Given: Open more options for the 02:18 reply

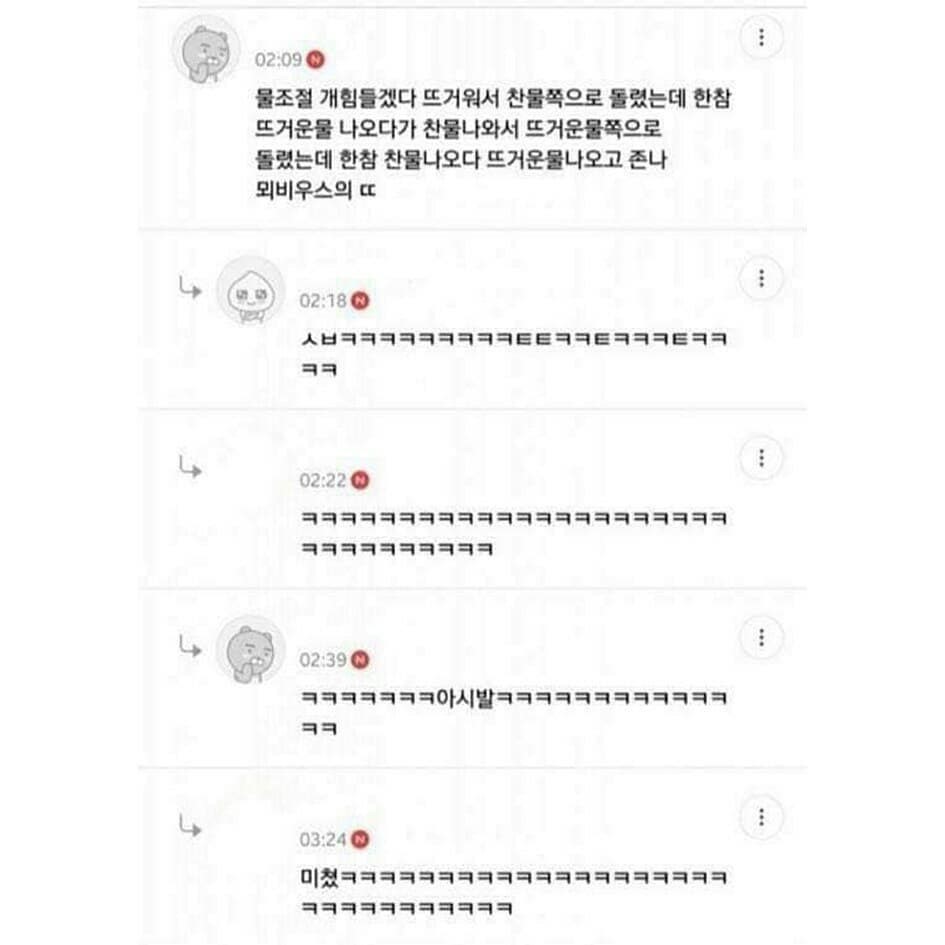Looking at the screenshot, I should (761, 278).
